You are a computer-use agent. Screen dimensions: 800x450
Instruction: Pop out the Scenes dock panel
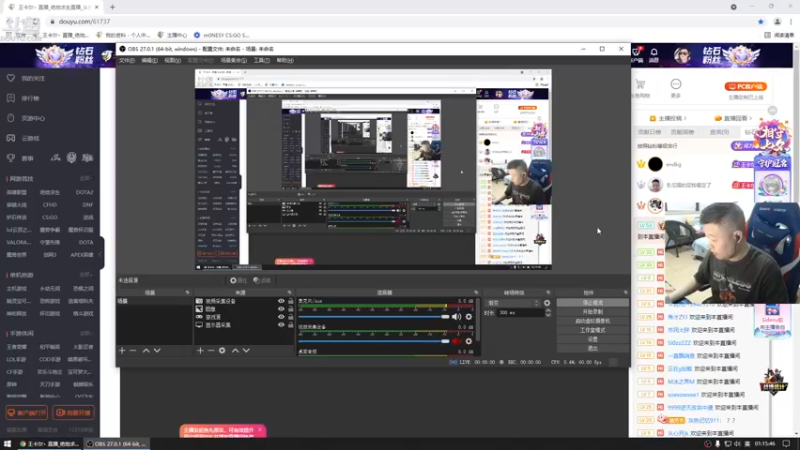point(187,292)
